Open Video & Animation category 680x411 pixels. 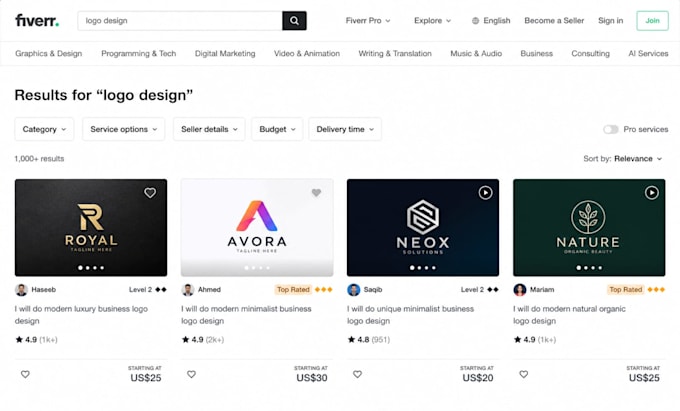[x=307, y=54]
